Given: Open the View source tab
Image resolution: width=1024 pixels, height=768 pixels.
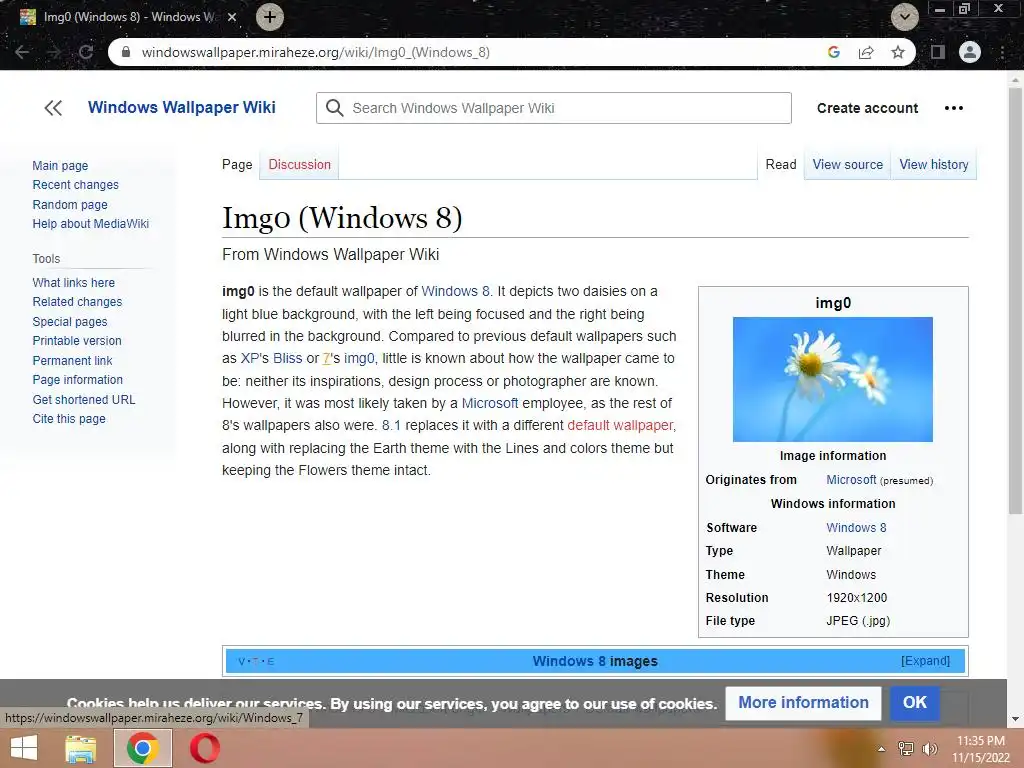Looking at the screenshot, I should click(848, 165).
